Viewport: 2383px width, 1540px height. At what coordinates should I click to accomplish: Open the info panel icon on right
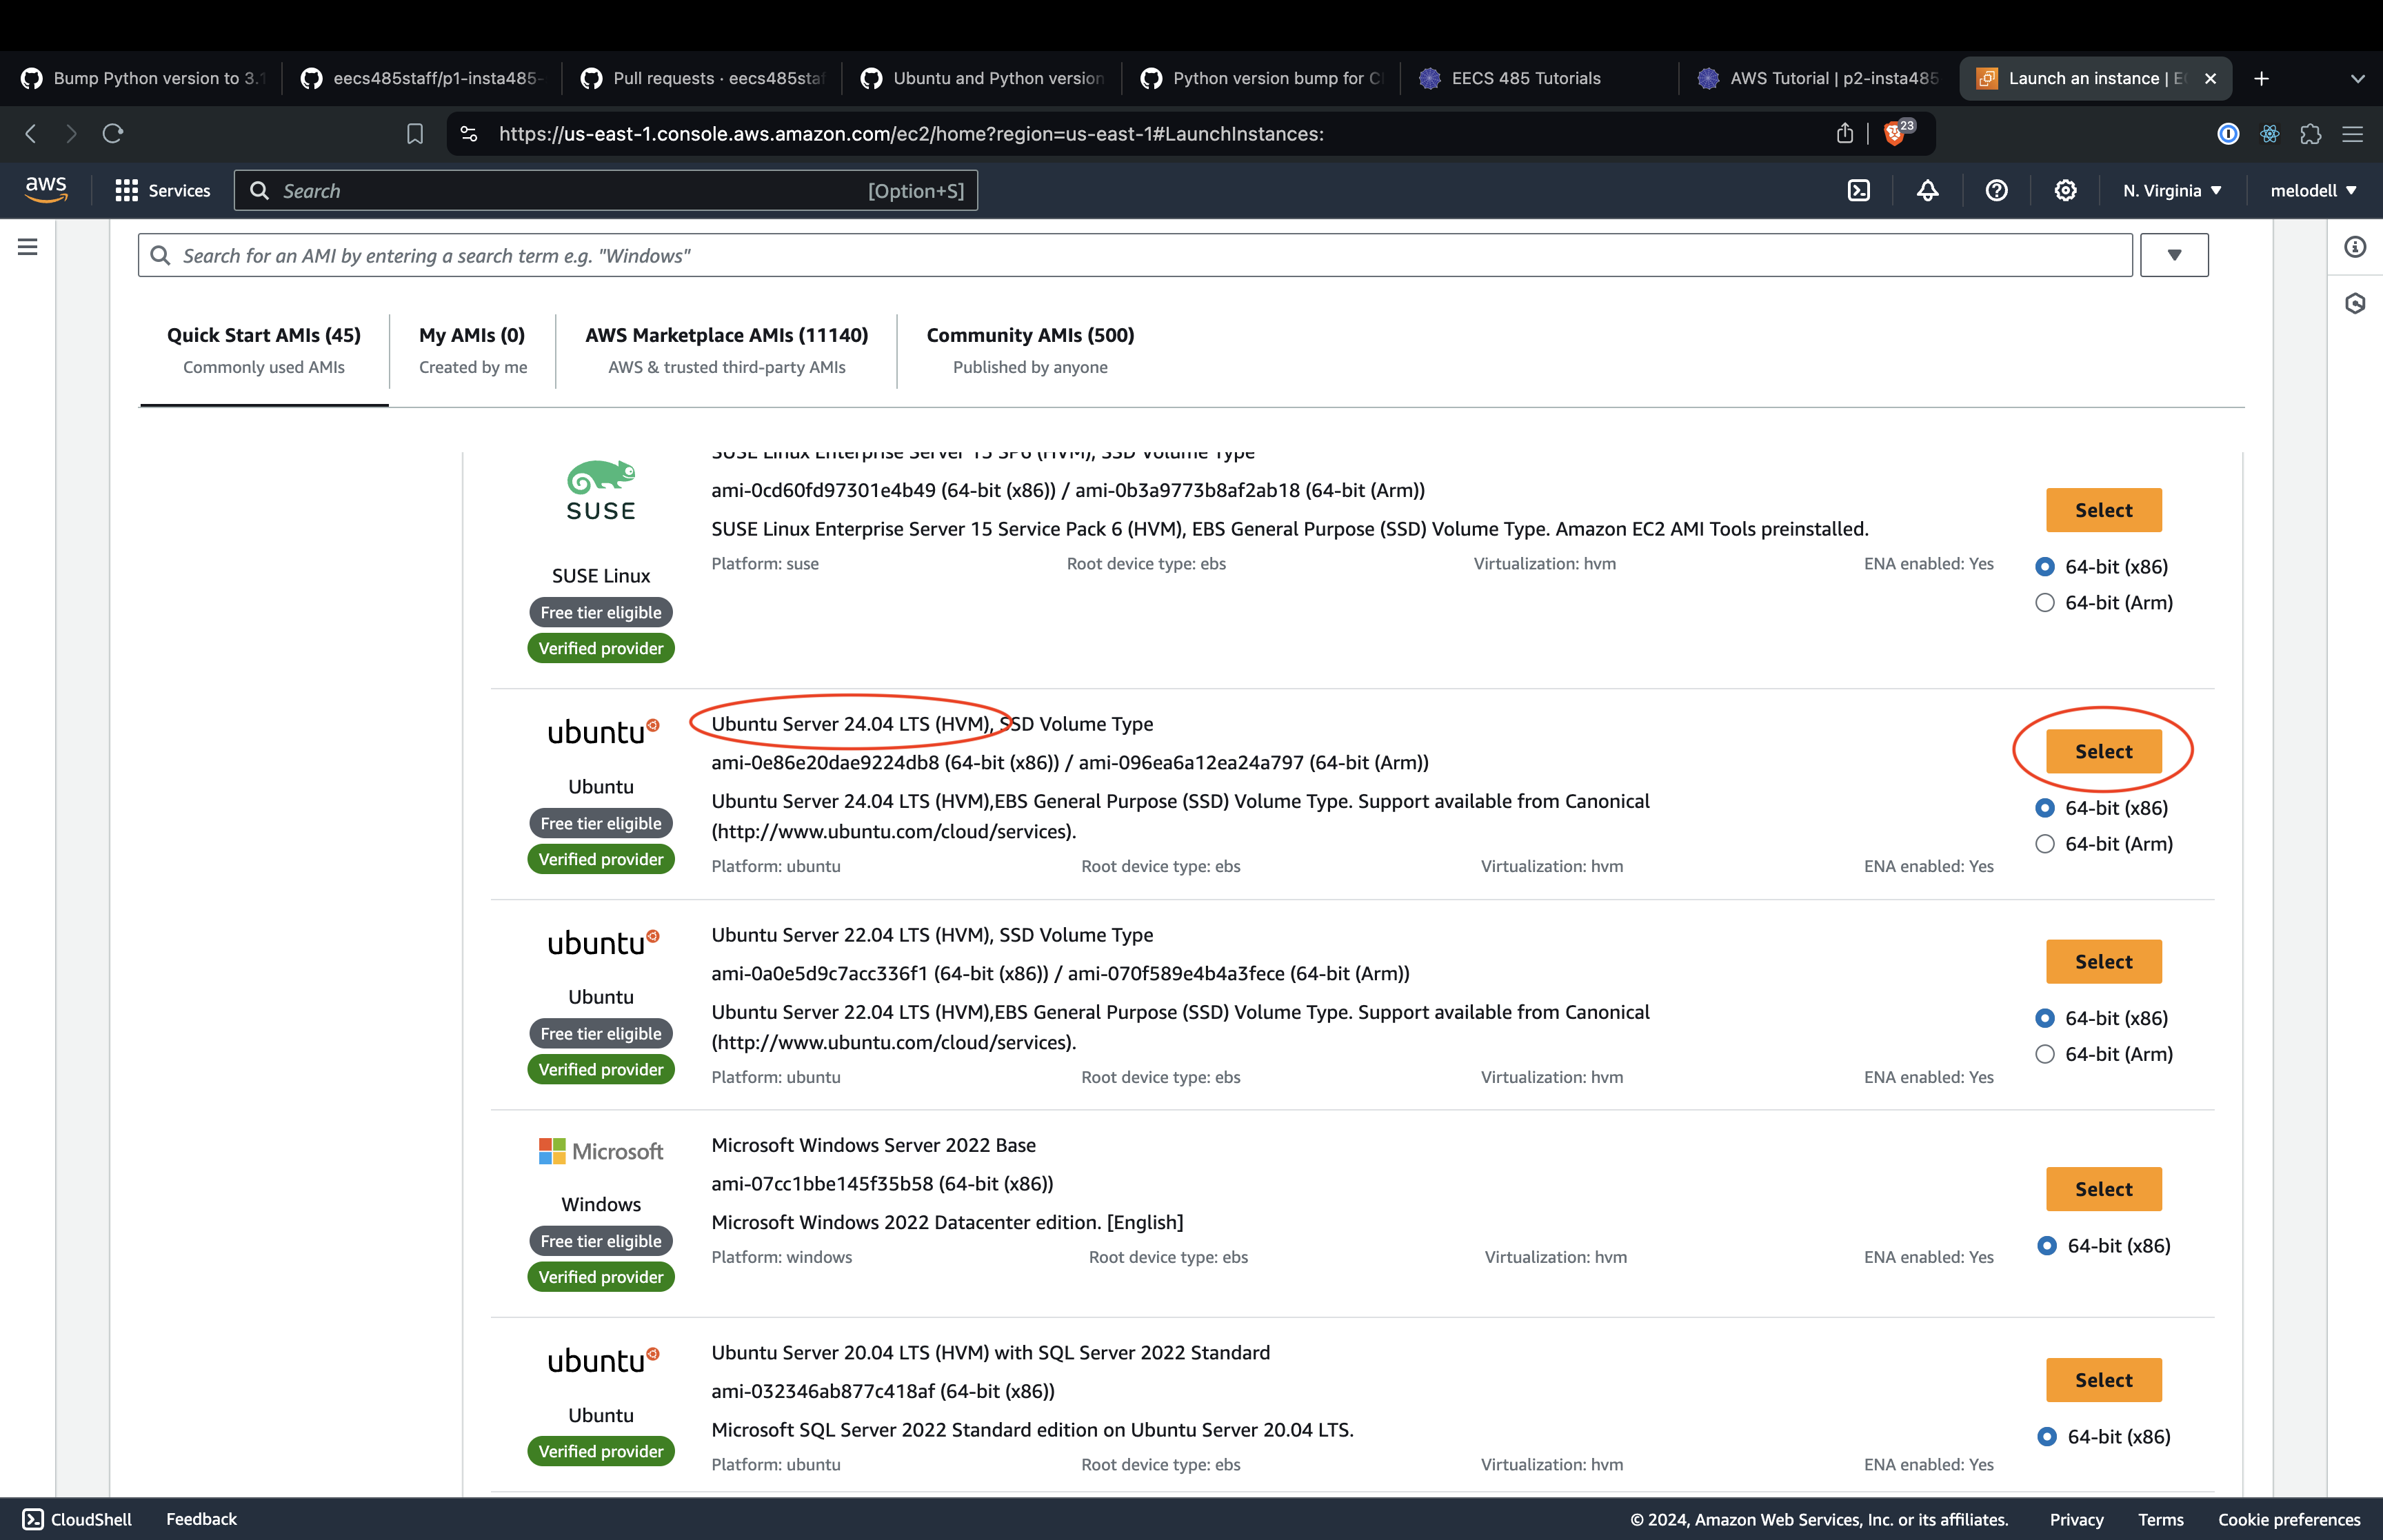click(x=2355, y=246)
